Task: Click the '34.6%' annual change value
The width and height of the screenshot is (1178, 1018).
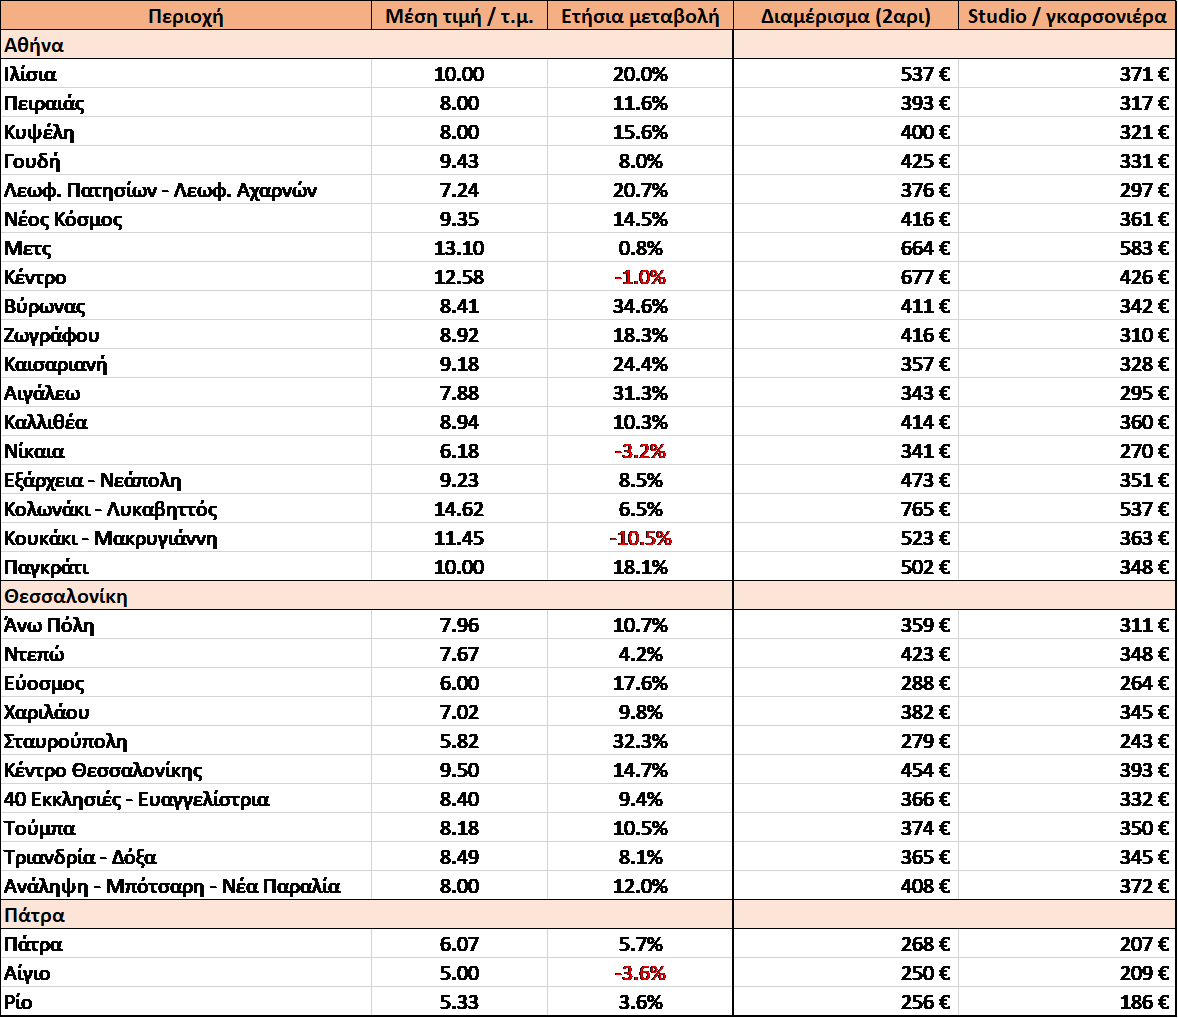Action: click(640, 307)
